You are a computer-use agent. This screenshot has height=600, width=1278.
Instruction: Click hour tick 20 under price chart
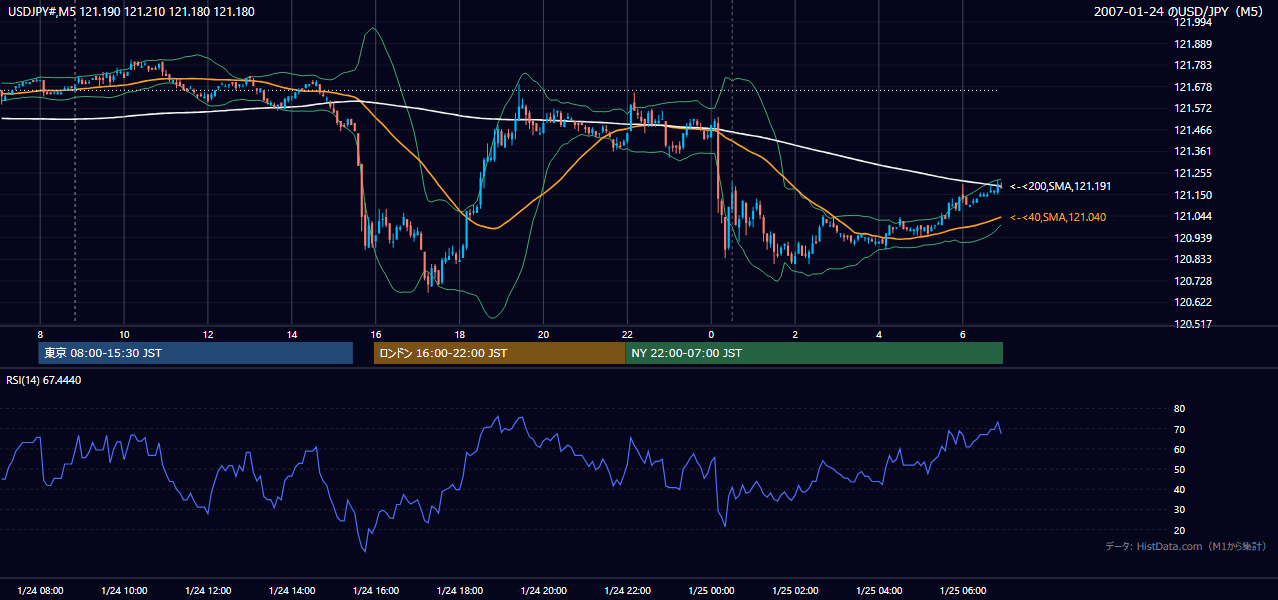pos(543,334)
